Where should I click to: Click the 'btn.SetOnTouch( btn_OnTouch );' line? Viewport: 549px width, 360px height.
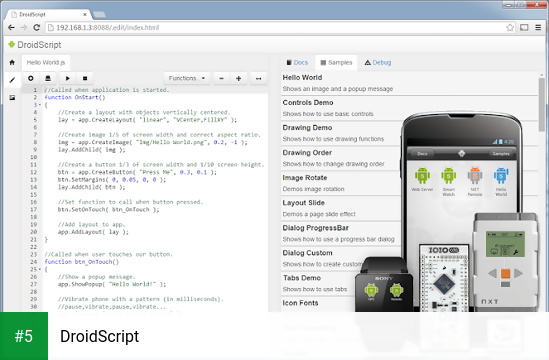click(109, 210)
